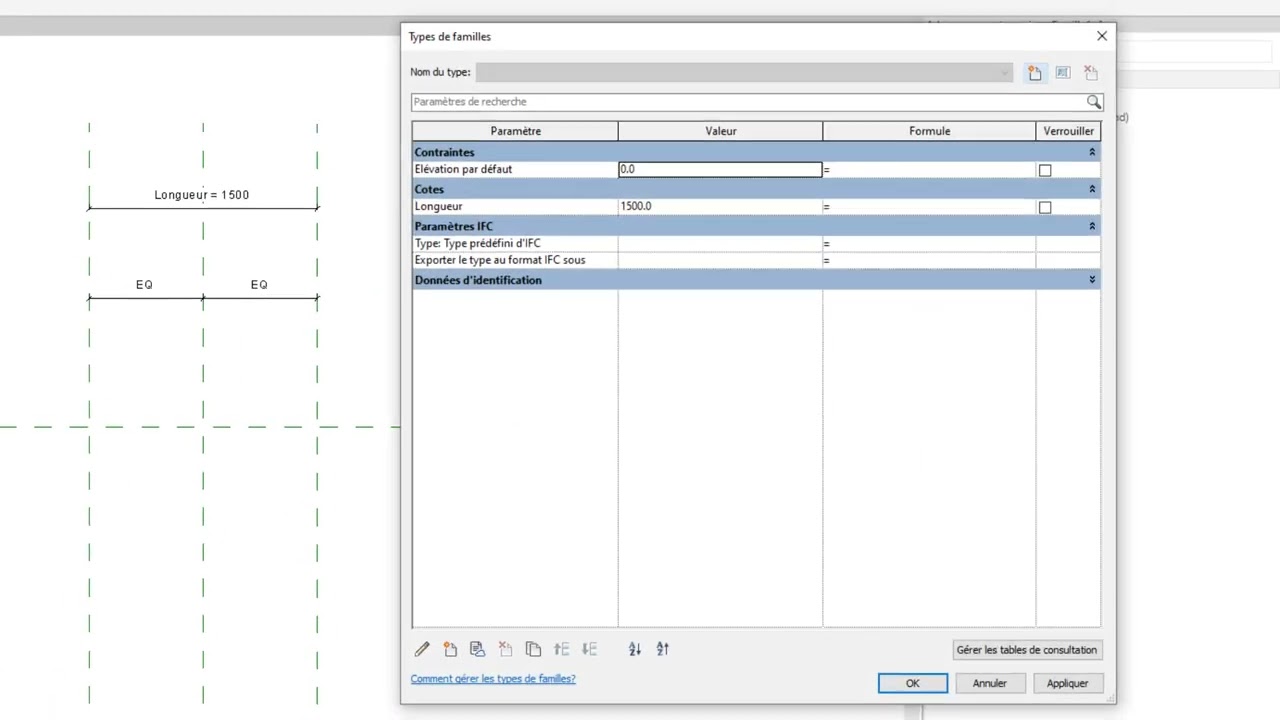Click the New Parameter icon in bottom toolbar
Image resolution: width=1280 pixels, height=720 pixels.
pyautogui.click(x=450, y=649)
